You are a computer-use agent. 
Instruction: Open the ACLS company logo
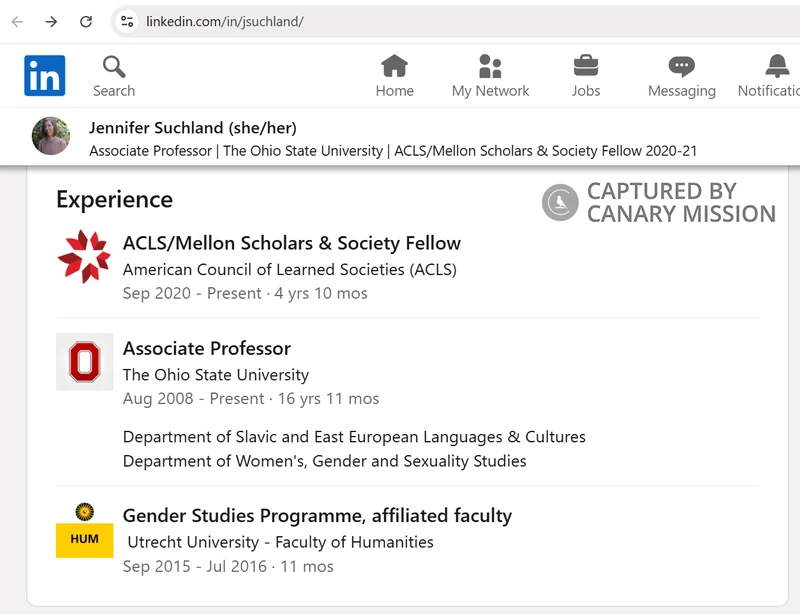pyautogui.click(x=84, y=257)
